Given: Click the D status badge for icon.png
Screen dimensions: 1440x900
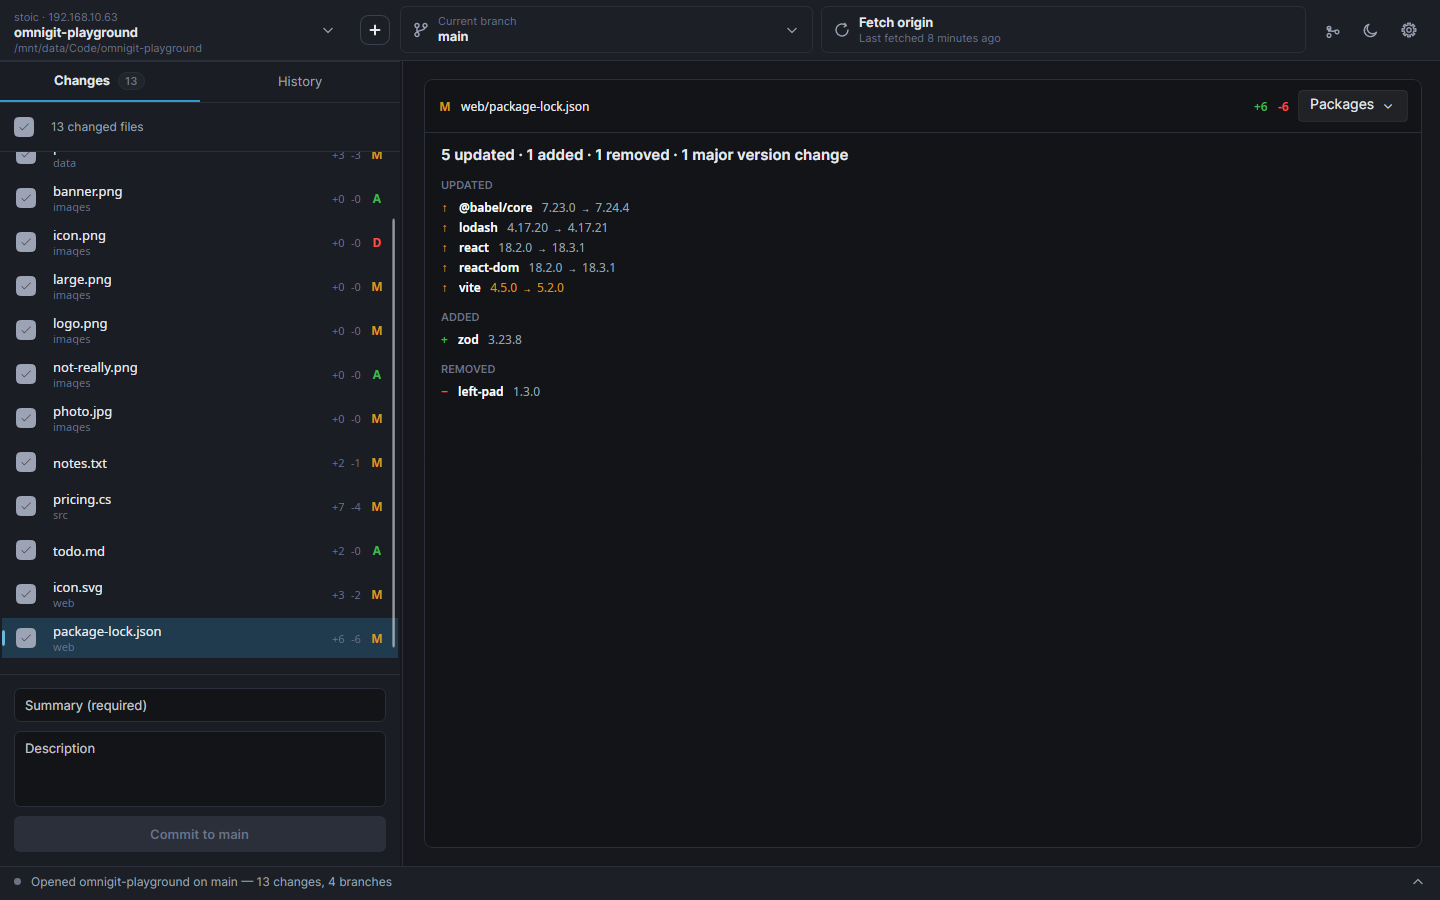Looking at the screenshot, I should click(x=377, y=243).
